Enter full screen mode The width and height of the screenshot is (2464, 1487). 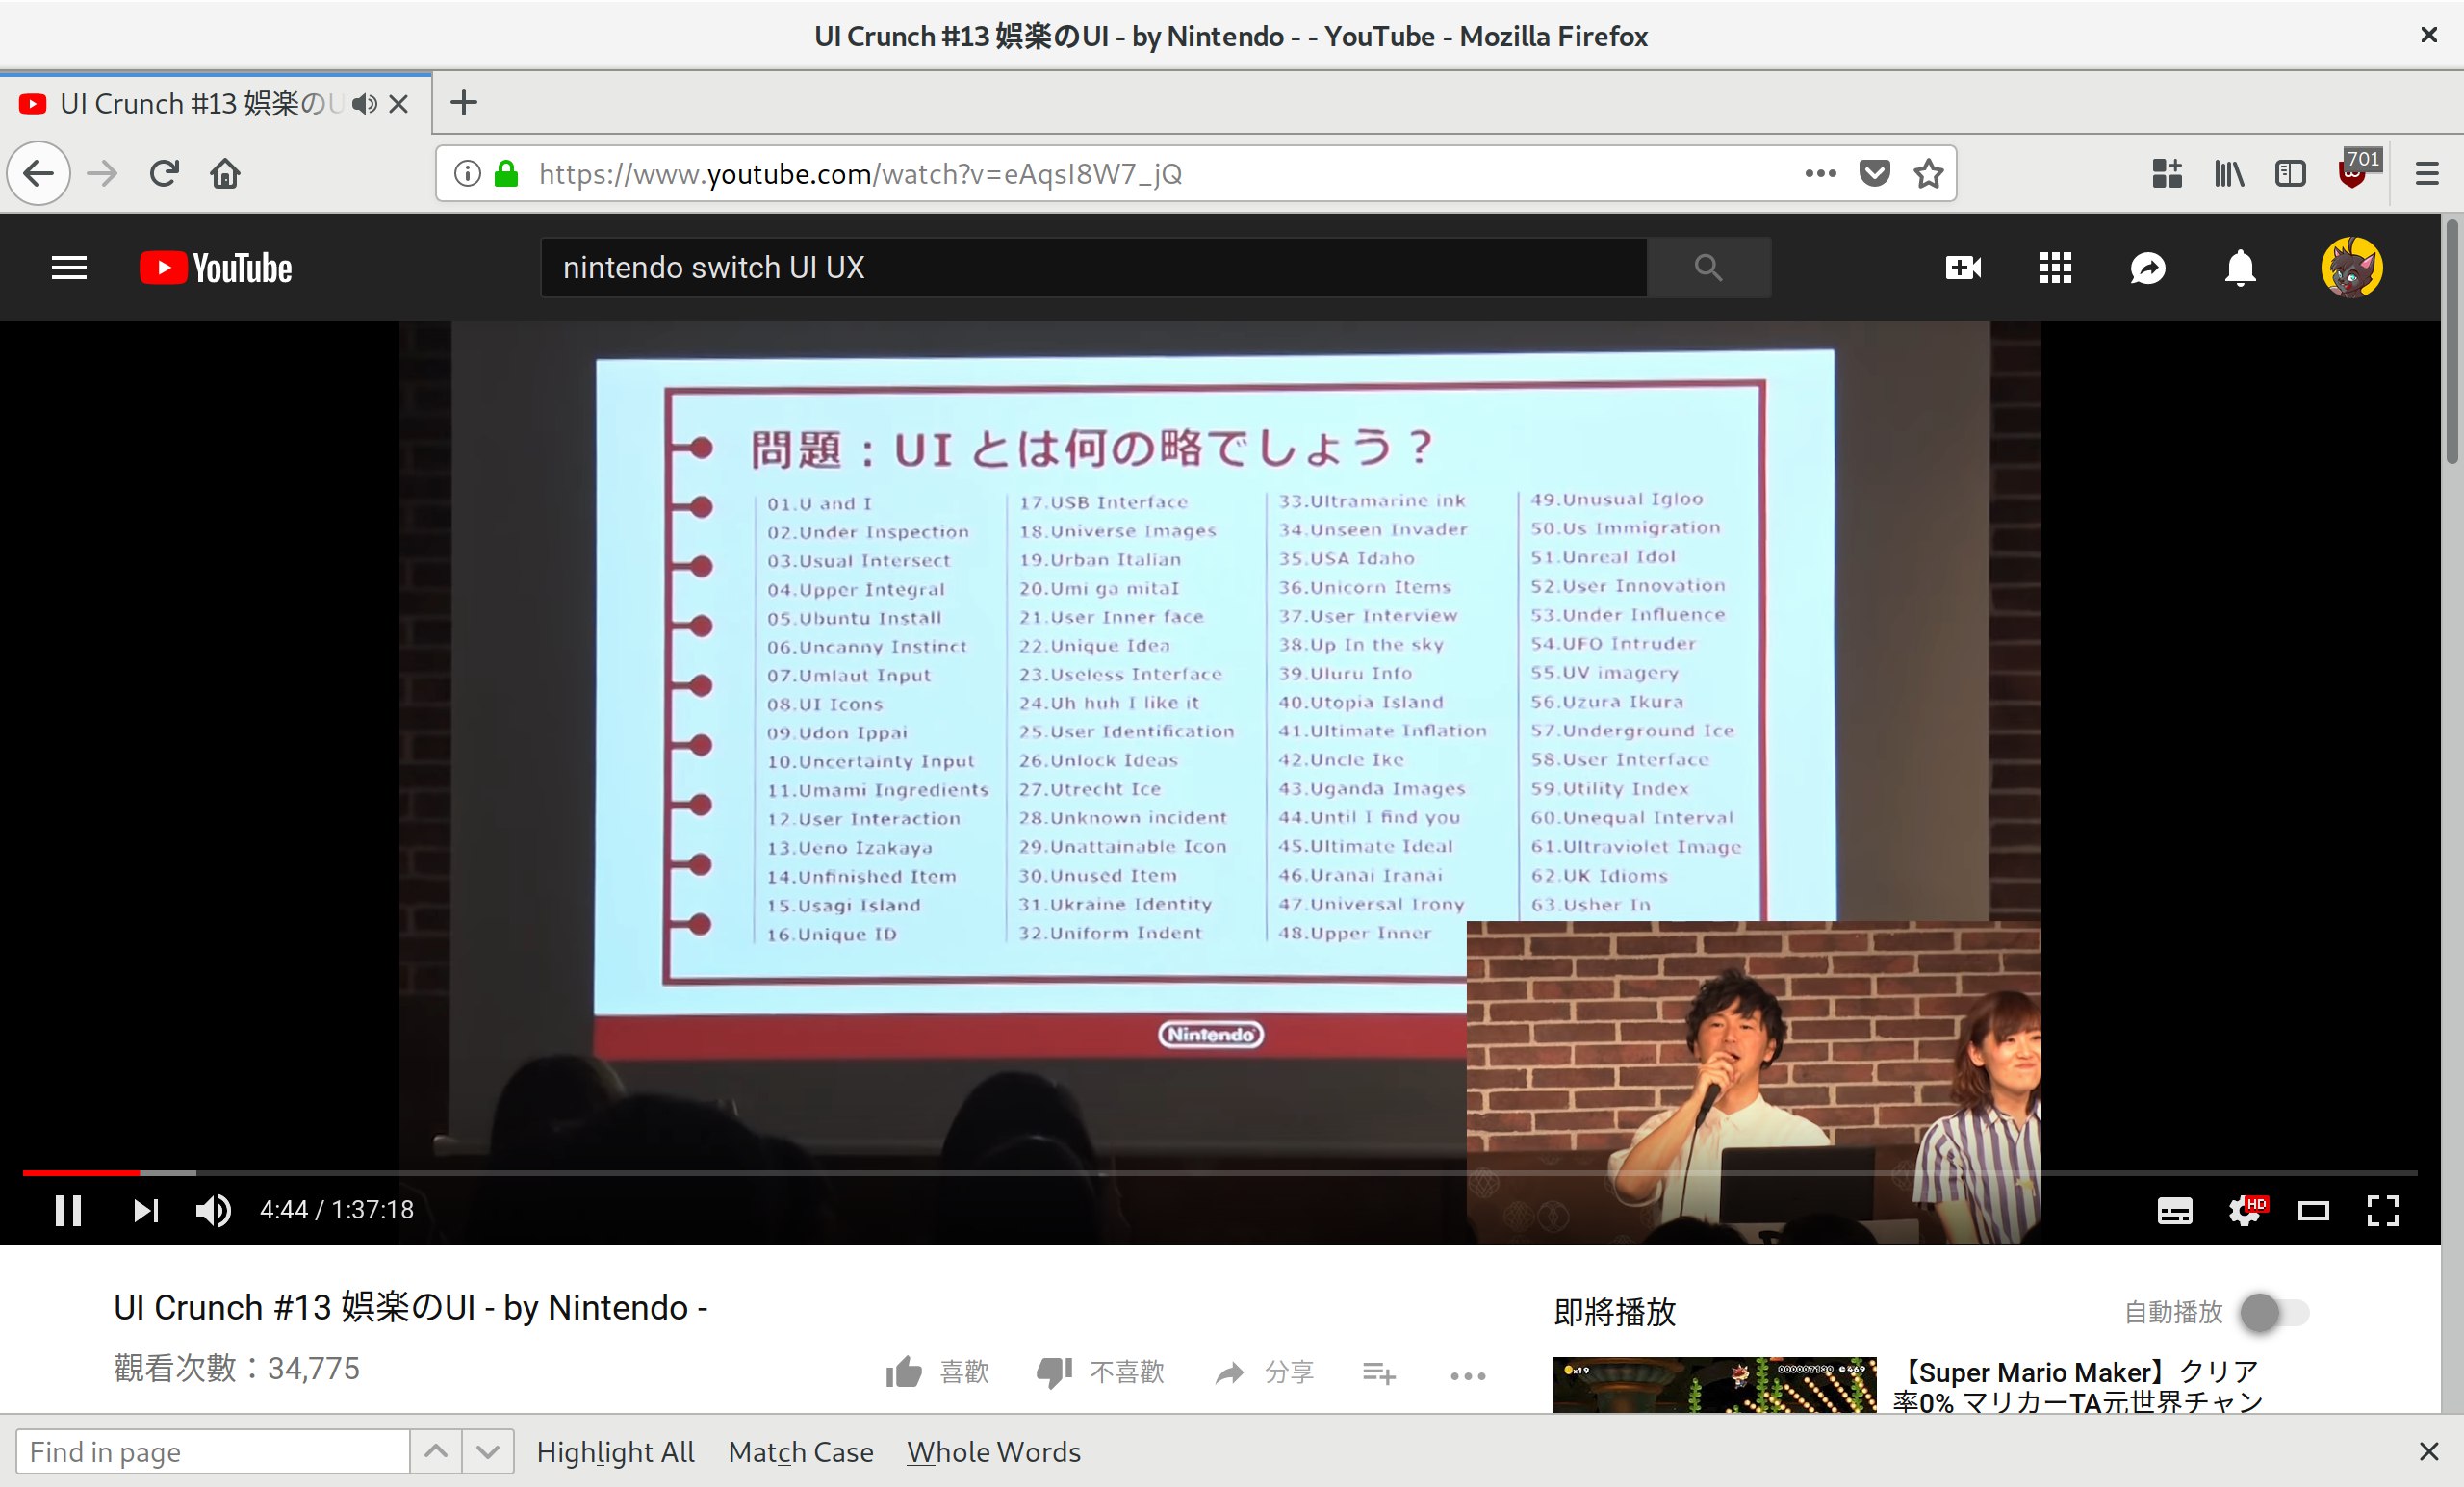point(2383,1211)
